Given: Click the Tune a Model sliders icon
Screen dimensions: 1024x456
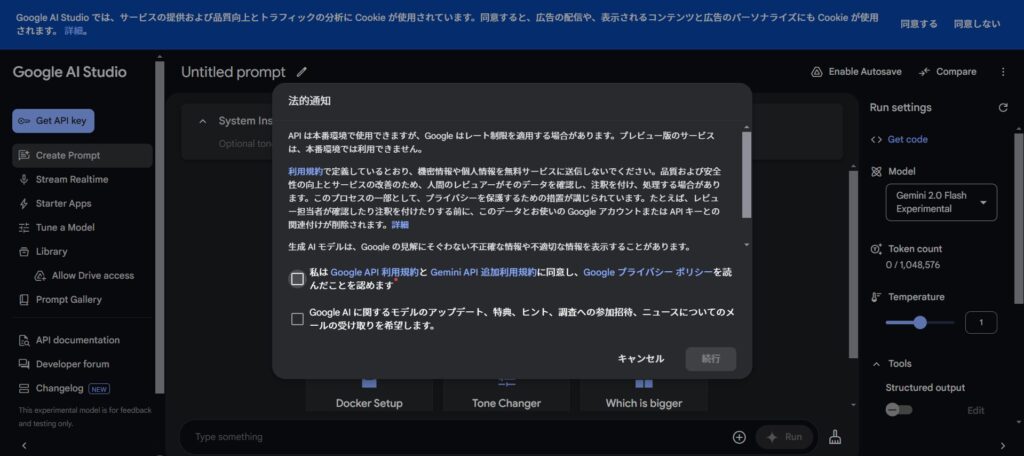Looking at the screenshot, I should coord(24,227).
